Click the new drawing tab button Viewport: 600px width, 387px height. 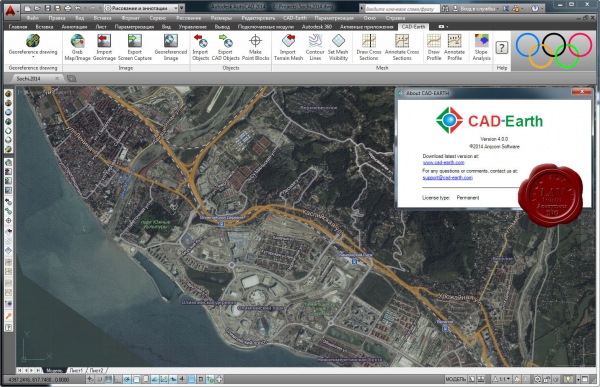pos(72,78)
